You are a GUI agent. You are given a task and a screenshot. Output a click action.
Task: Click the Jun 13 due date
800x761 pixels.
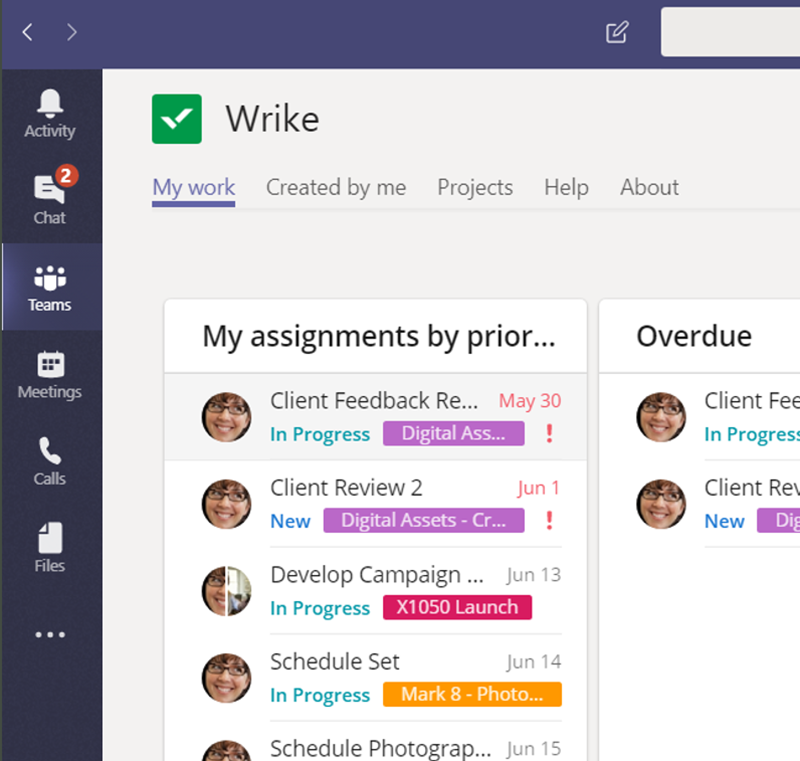[x=534, y=575]
